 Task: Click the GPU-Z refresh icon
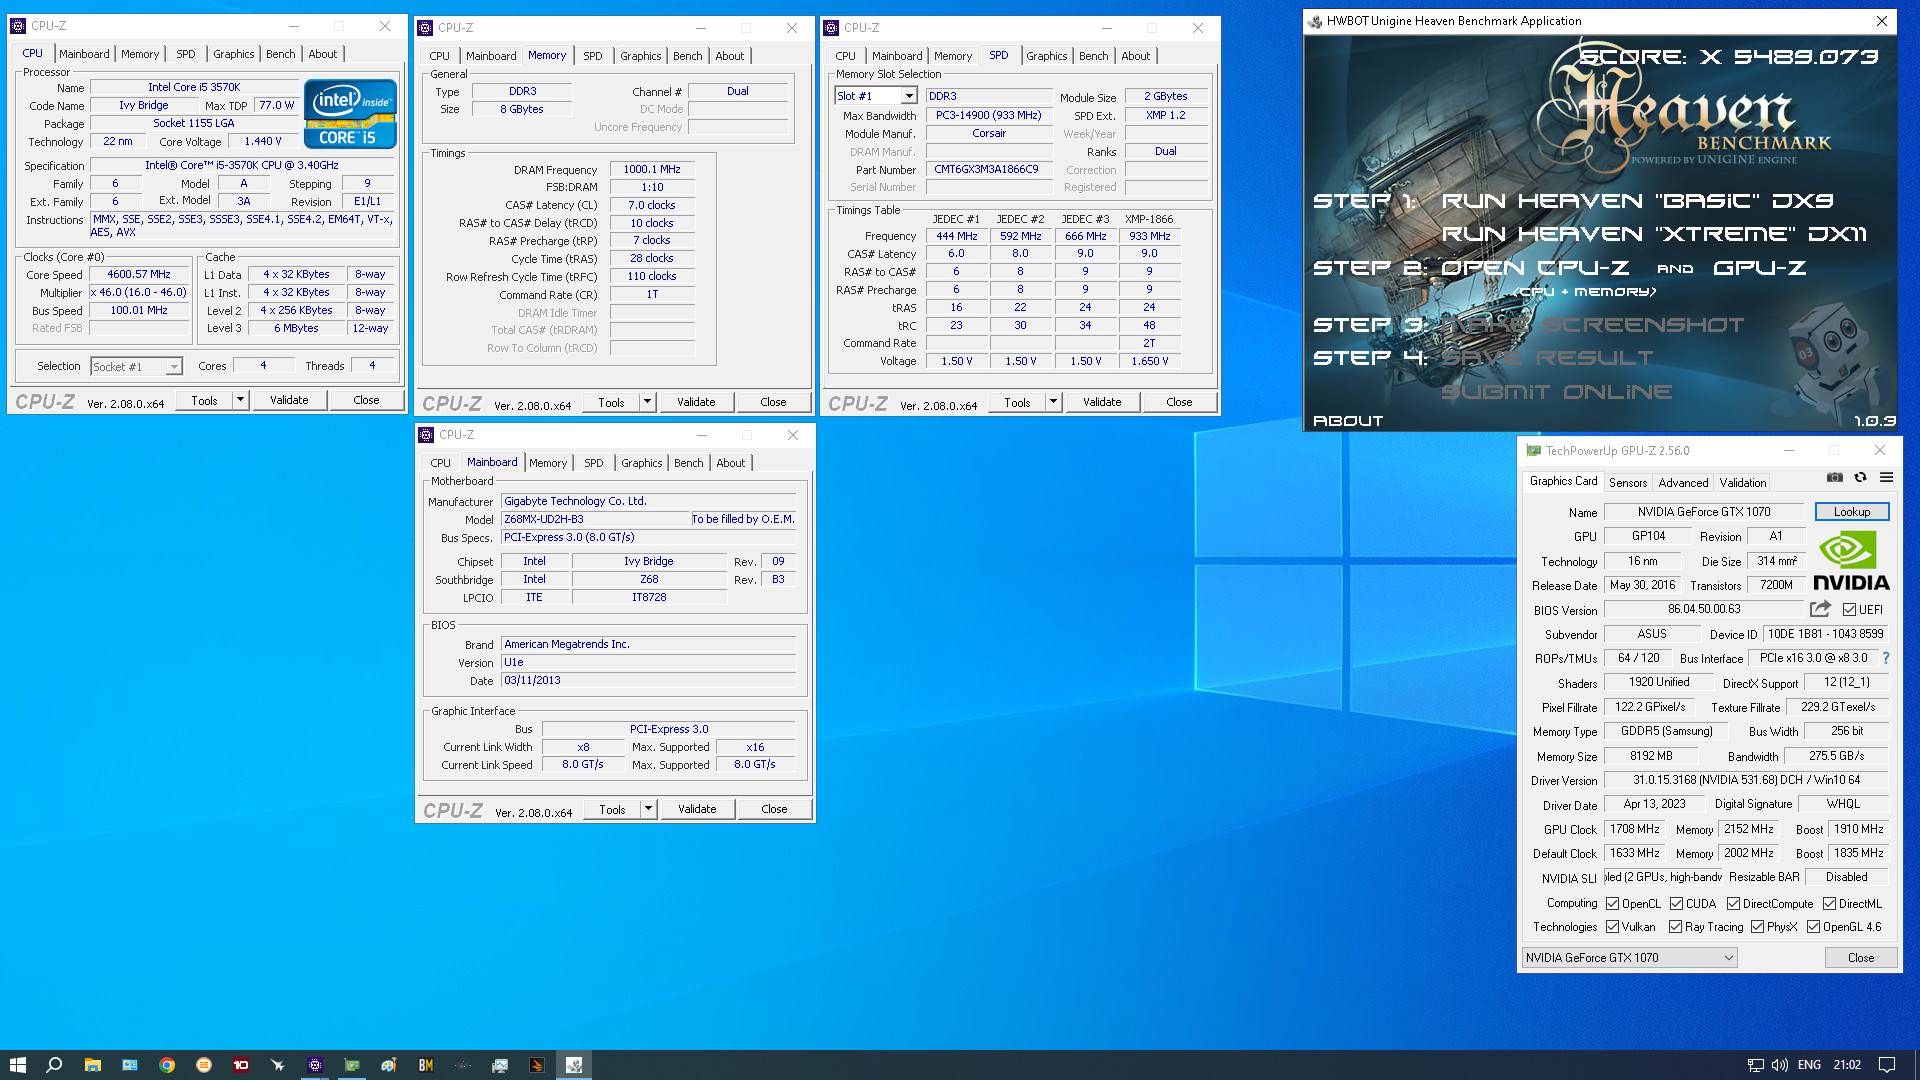pyautogui.click(x=1860, y=478)
